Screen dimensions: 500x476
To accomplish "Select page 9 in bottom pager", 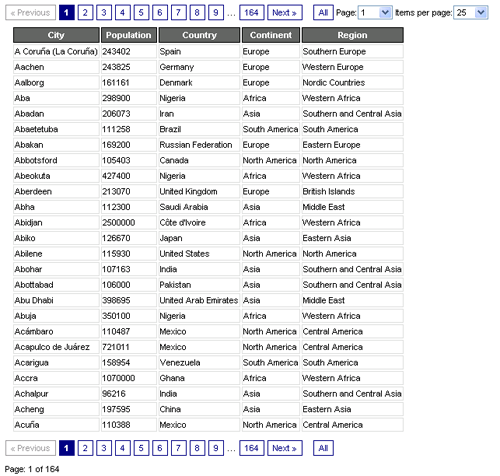I will coord(216,448).
